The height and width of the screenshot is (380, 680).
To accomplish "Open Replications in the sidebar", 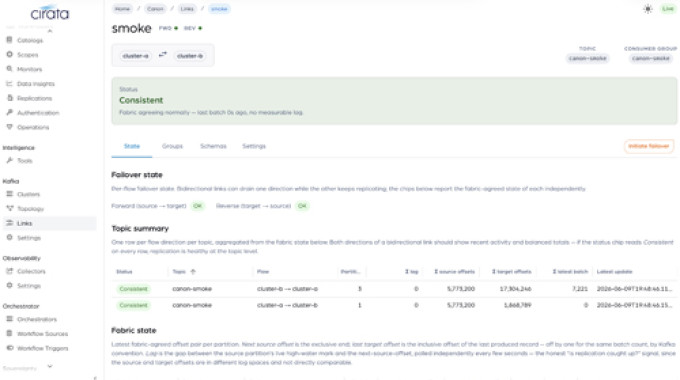I will [x=34, y=98].
